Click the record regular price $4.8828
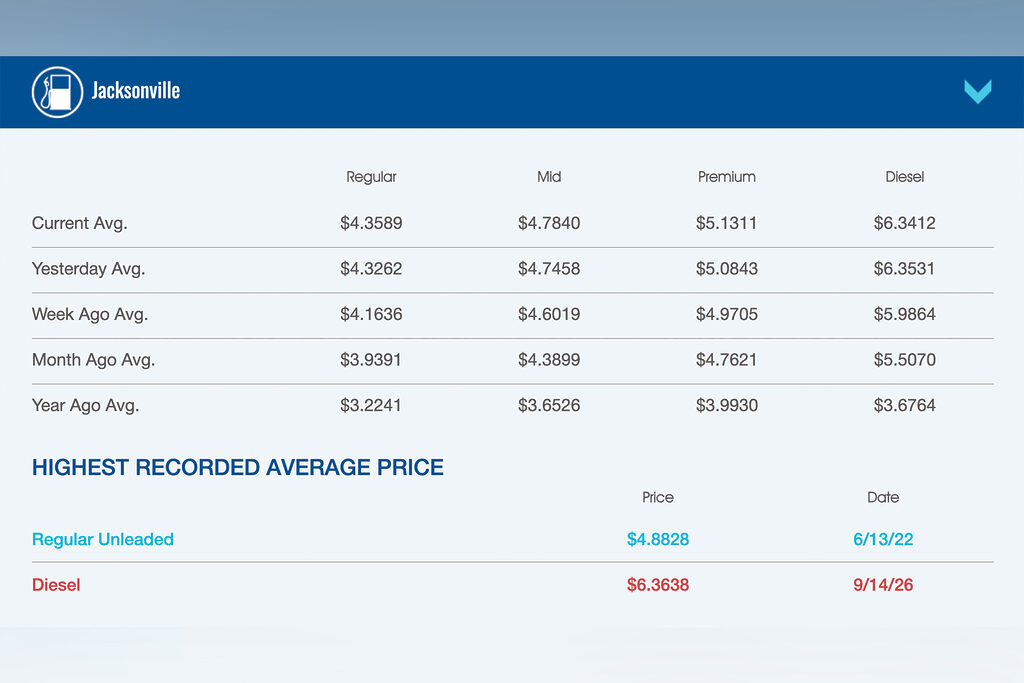The height and width of the screenshot is (683, 1024). [x=658, y=539]
